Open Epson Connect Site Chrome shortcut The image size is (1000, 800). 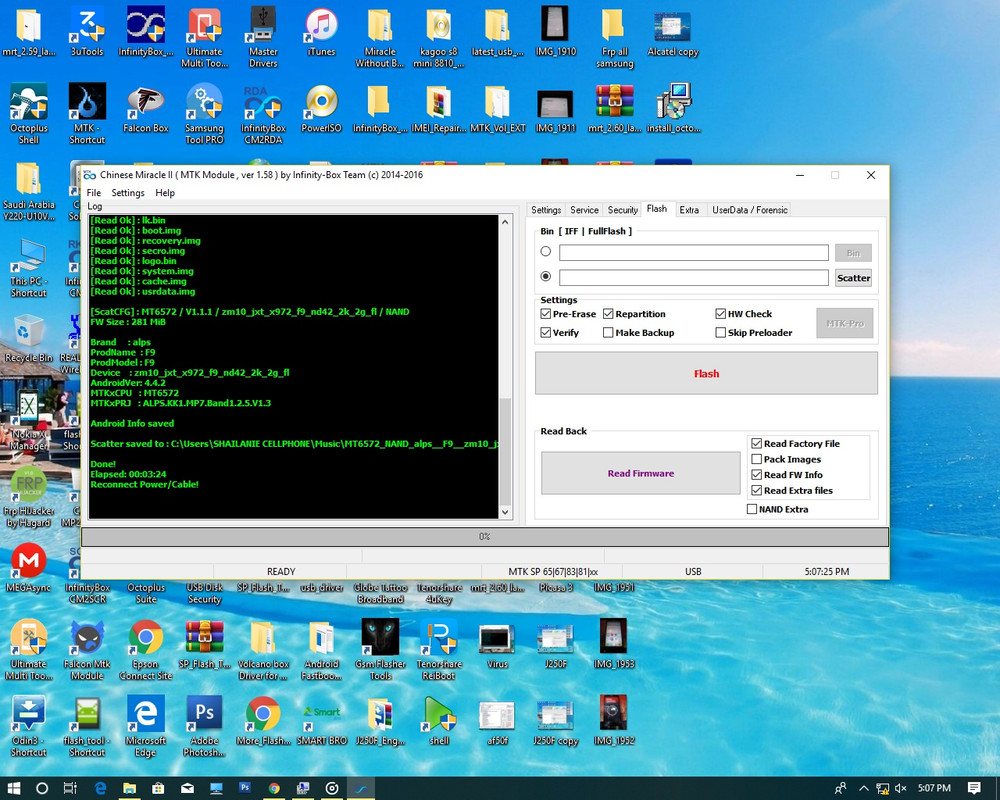145,649
